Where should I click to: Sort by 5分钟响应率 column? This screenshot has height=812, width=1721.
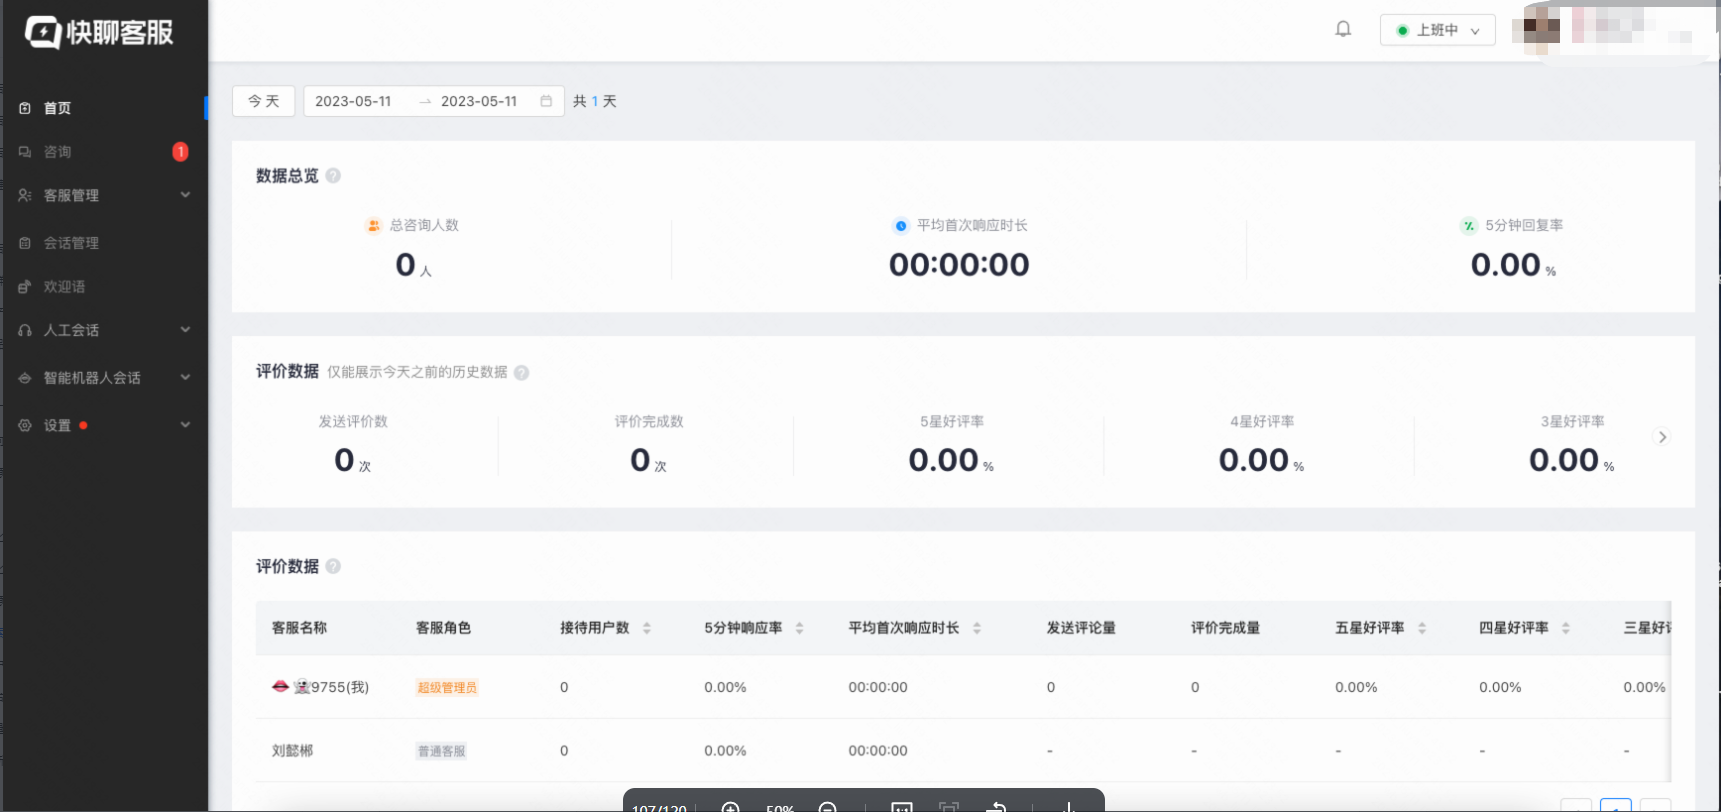799,628
